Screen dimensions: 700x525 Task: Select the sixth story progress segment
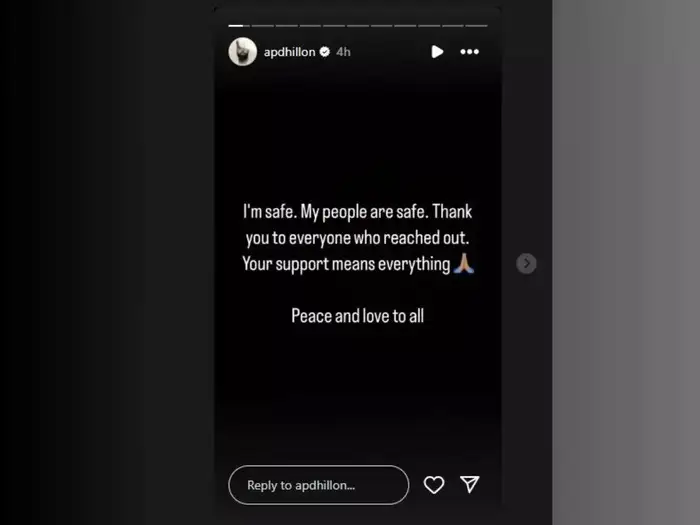358,26
